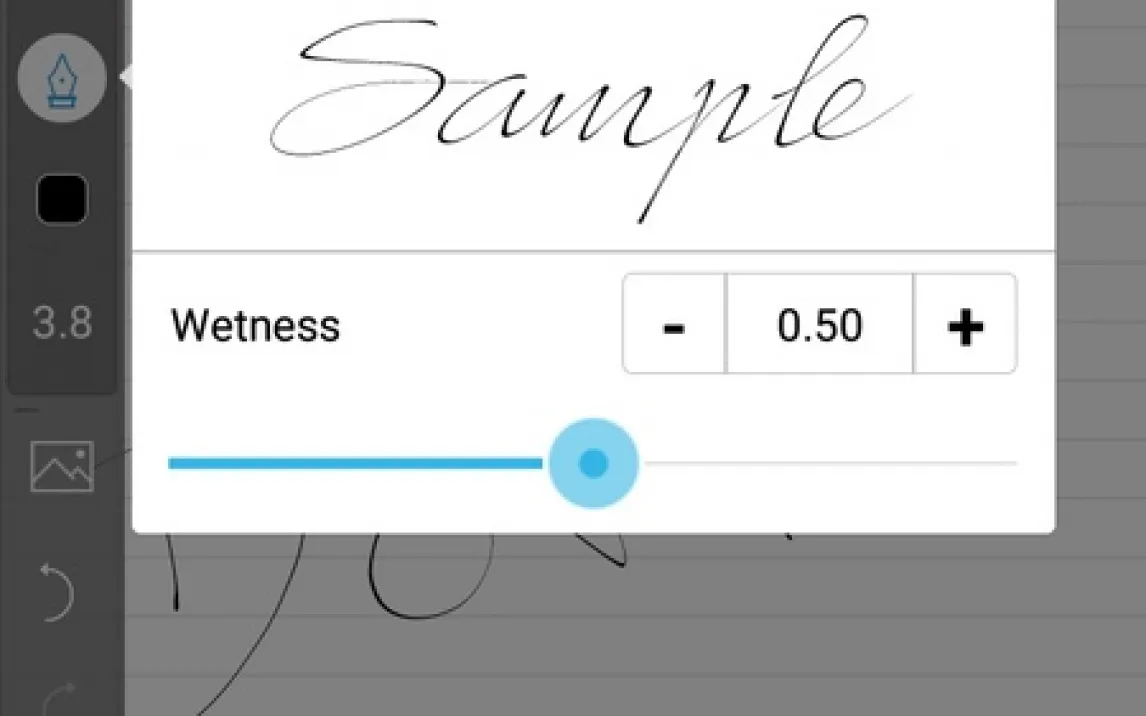Viewport: 1146px width, 716px height.
Task: Undo the last stroke
Action: coord(57,592)
